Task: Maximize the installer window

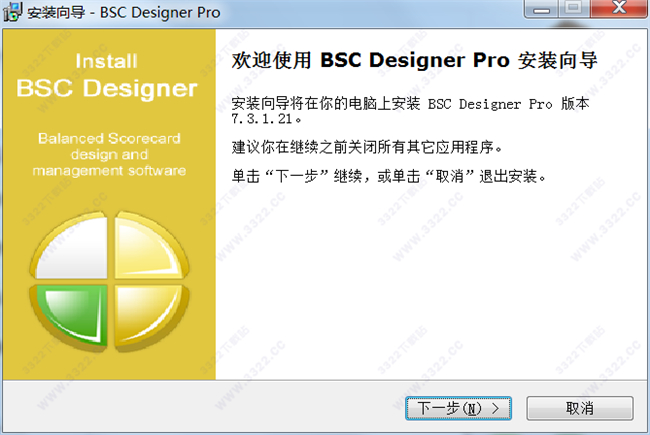Action: pyautogui.click(x=574, y=8)
